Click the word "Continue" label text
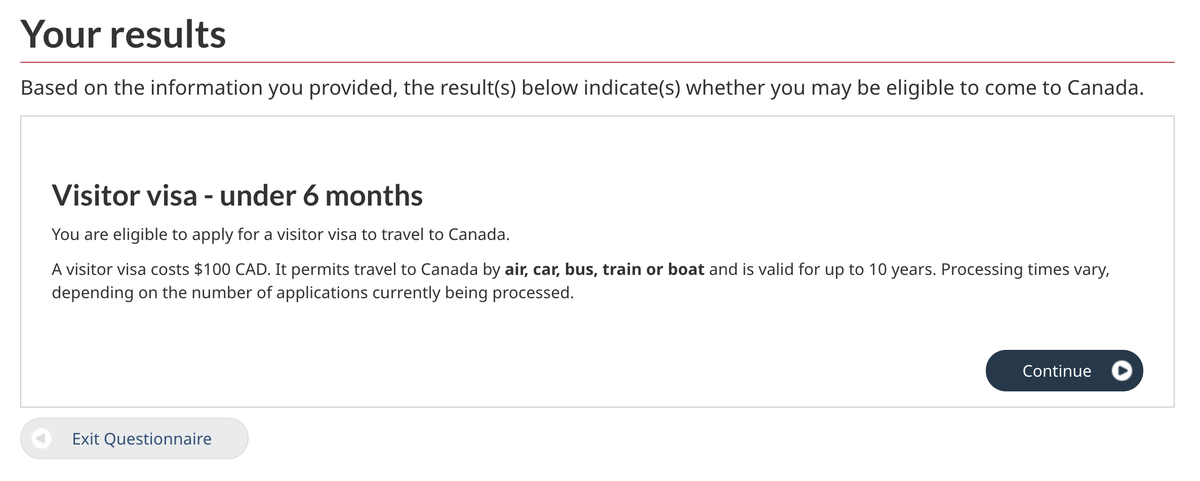This screenshot has width=1200, height=481. [1057, 371]
